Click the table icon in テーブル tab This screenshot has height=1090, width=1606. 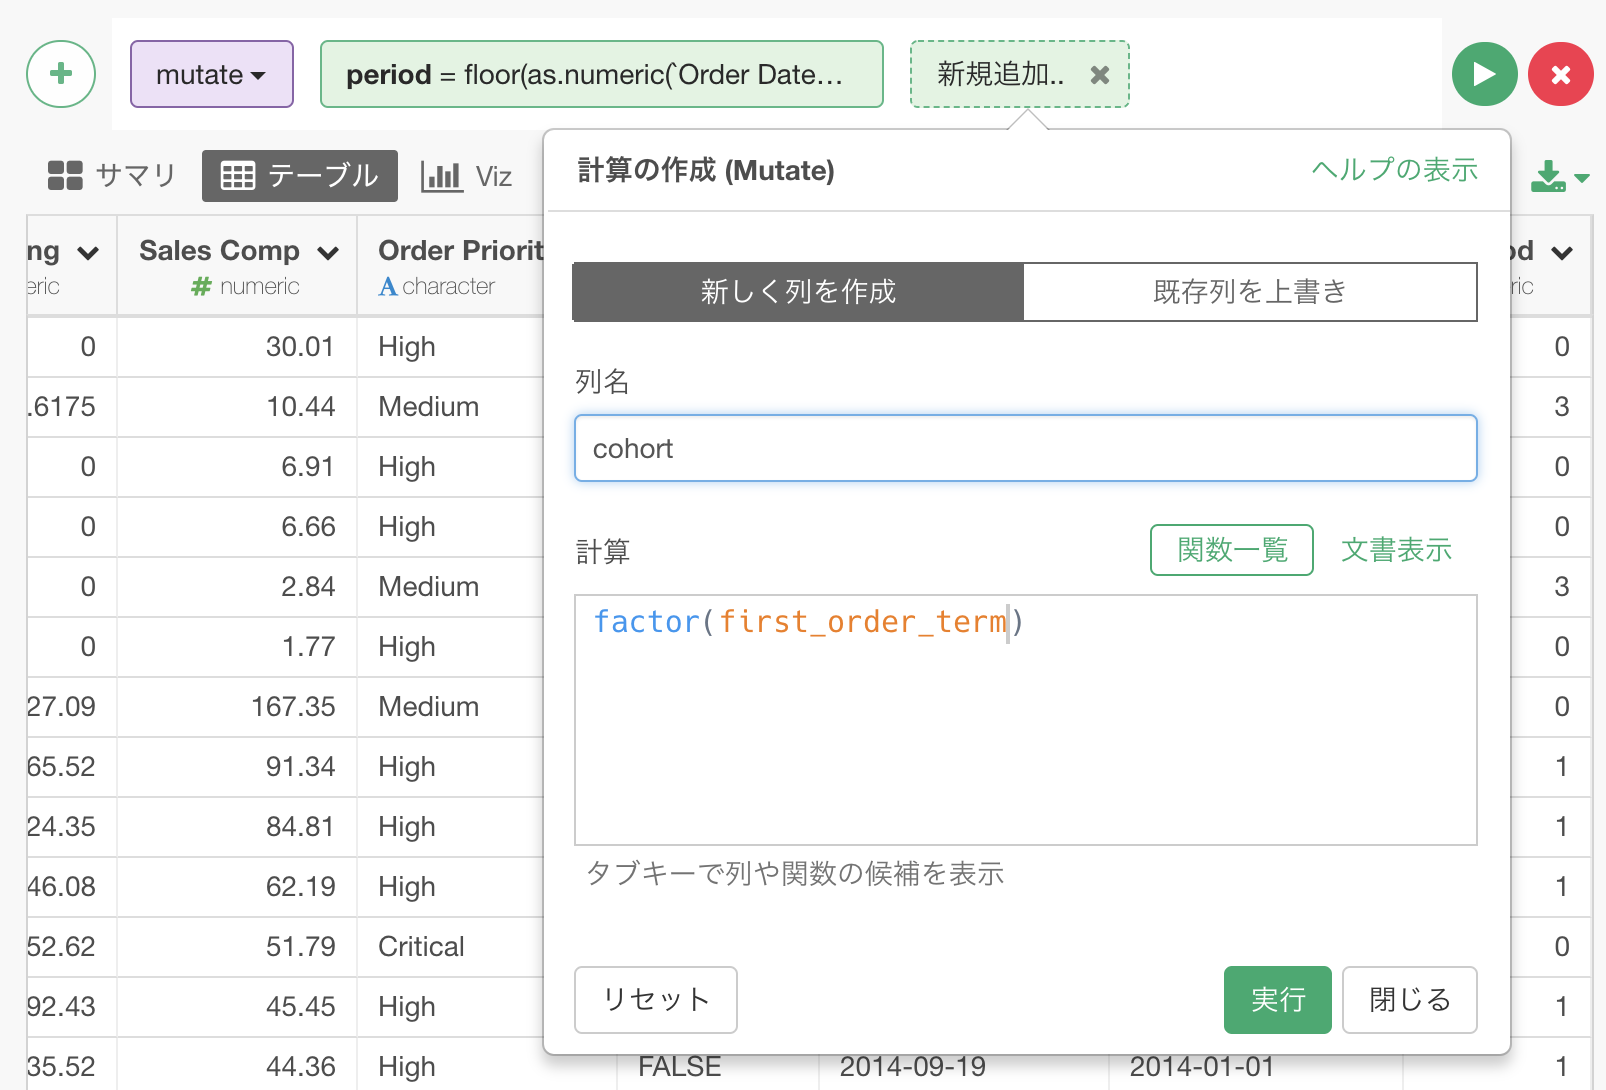(238, 176)
